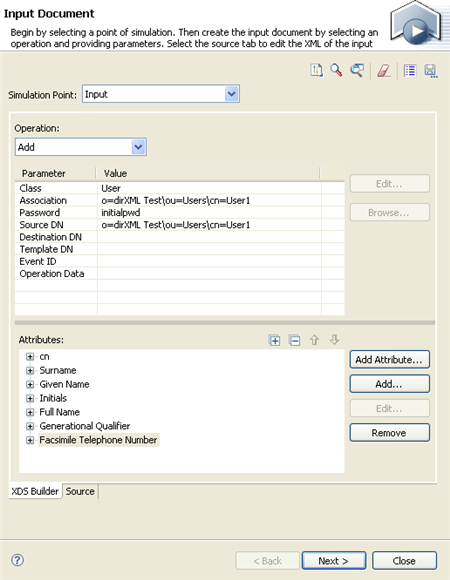The image size is (450, 580).
Task: Select the Operation Data parameter row
Action: (x=180, y=274)
